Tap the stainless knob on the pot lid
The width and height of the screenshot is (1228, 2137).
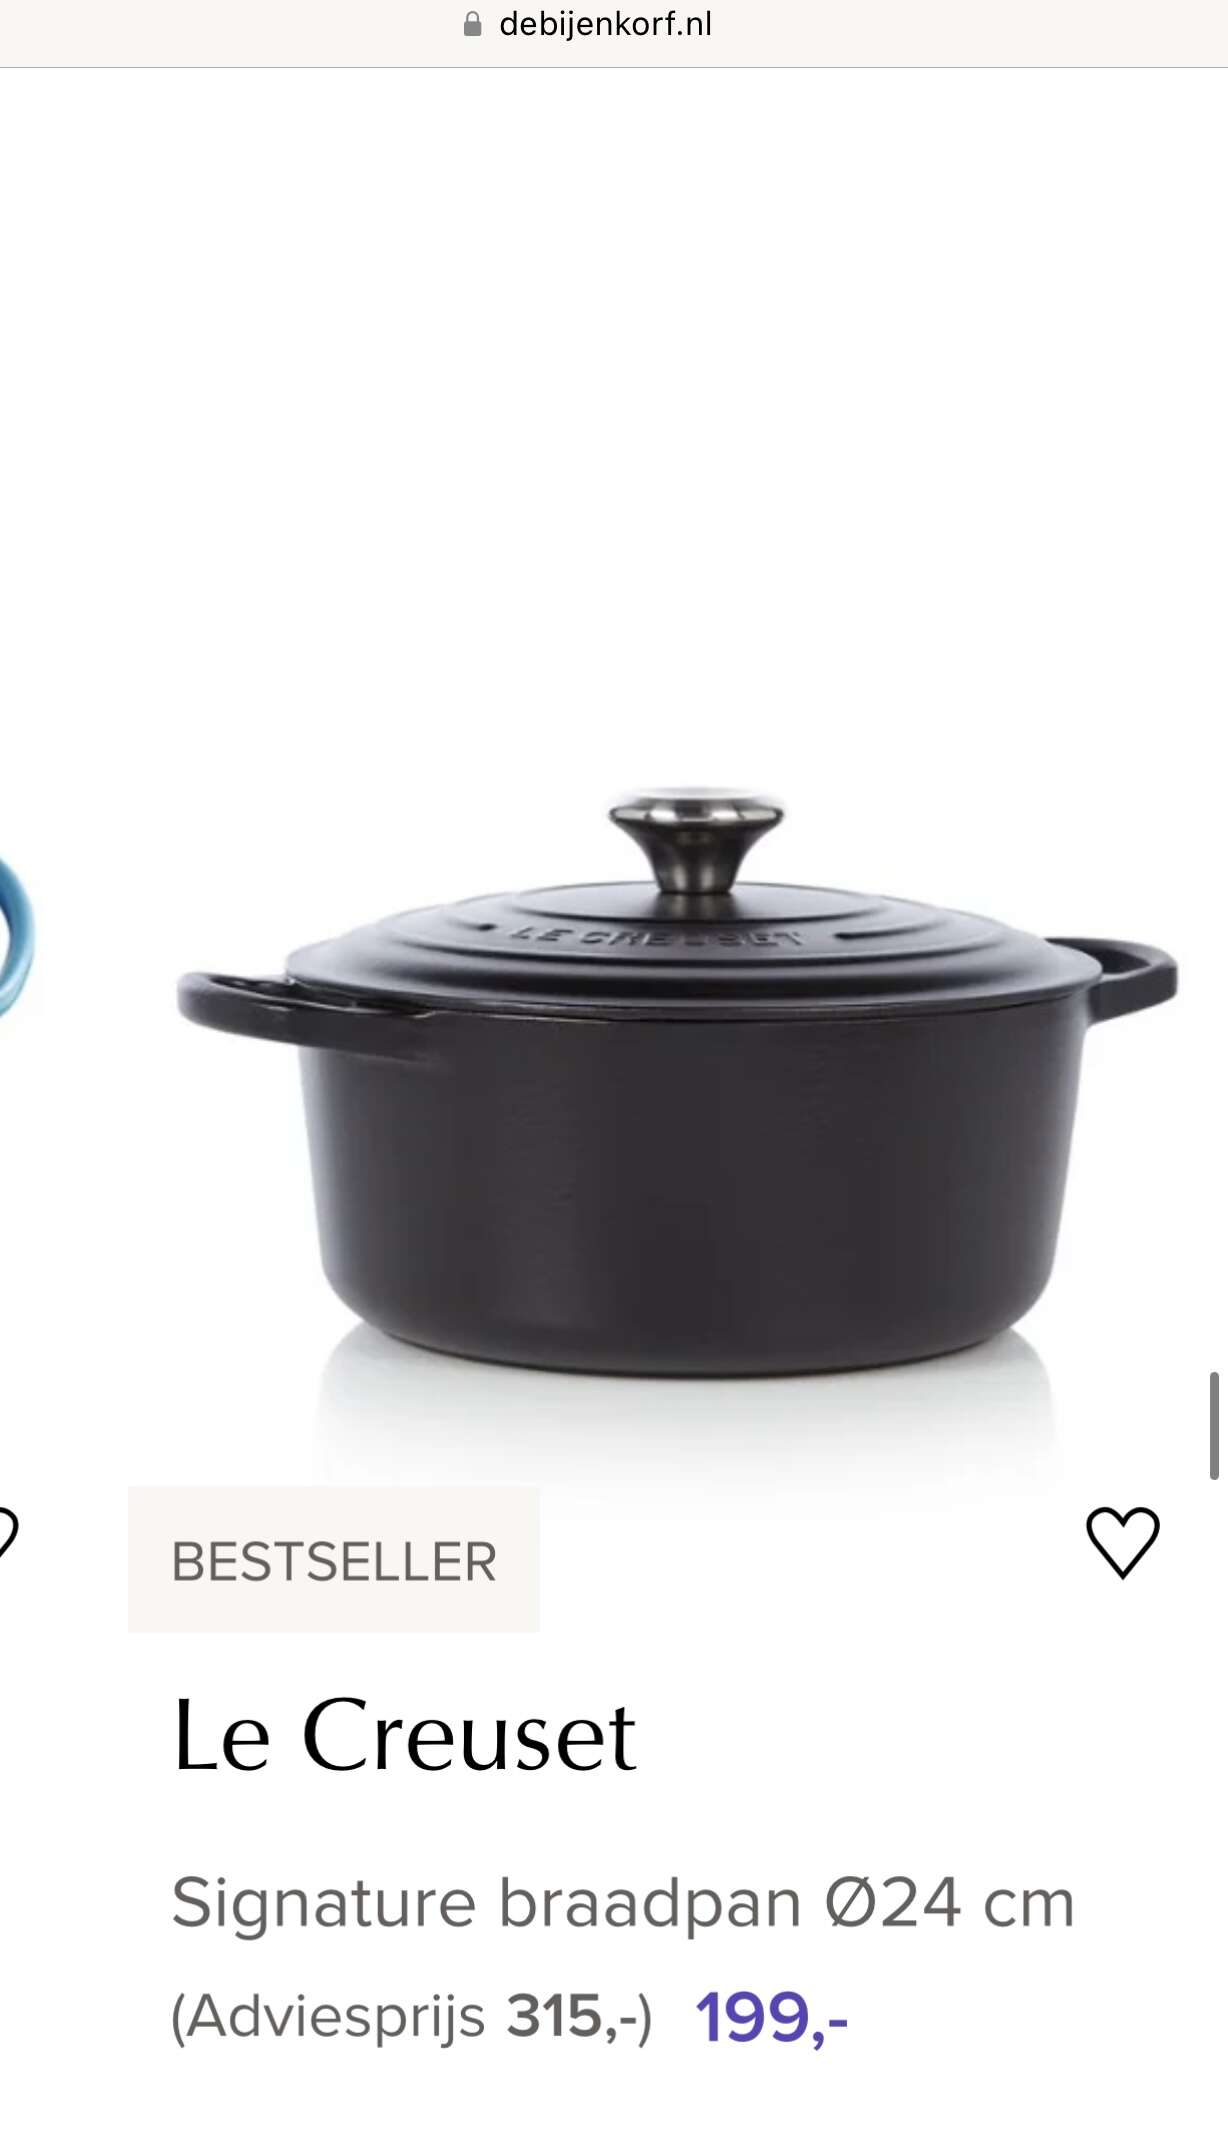pos(697,840)
